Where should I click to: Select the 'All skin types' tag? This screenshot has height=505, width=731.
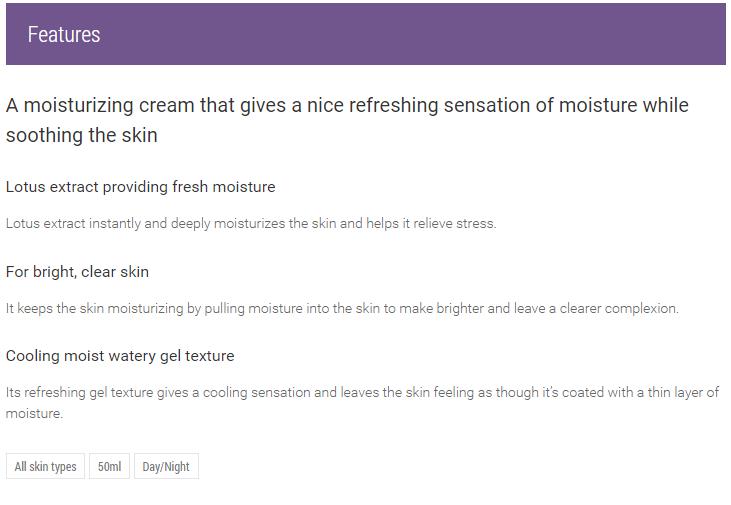pyautogui.click(x=45, y=467)
